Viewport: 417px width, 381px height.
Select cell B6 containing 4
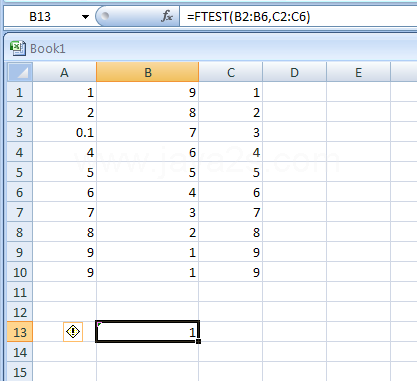pos(148,192)
